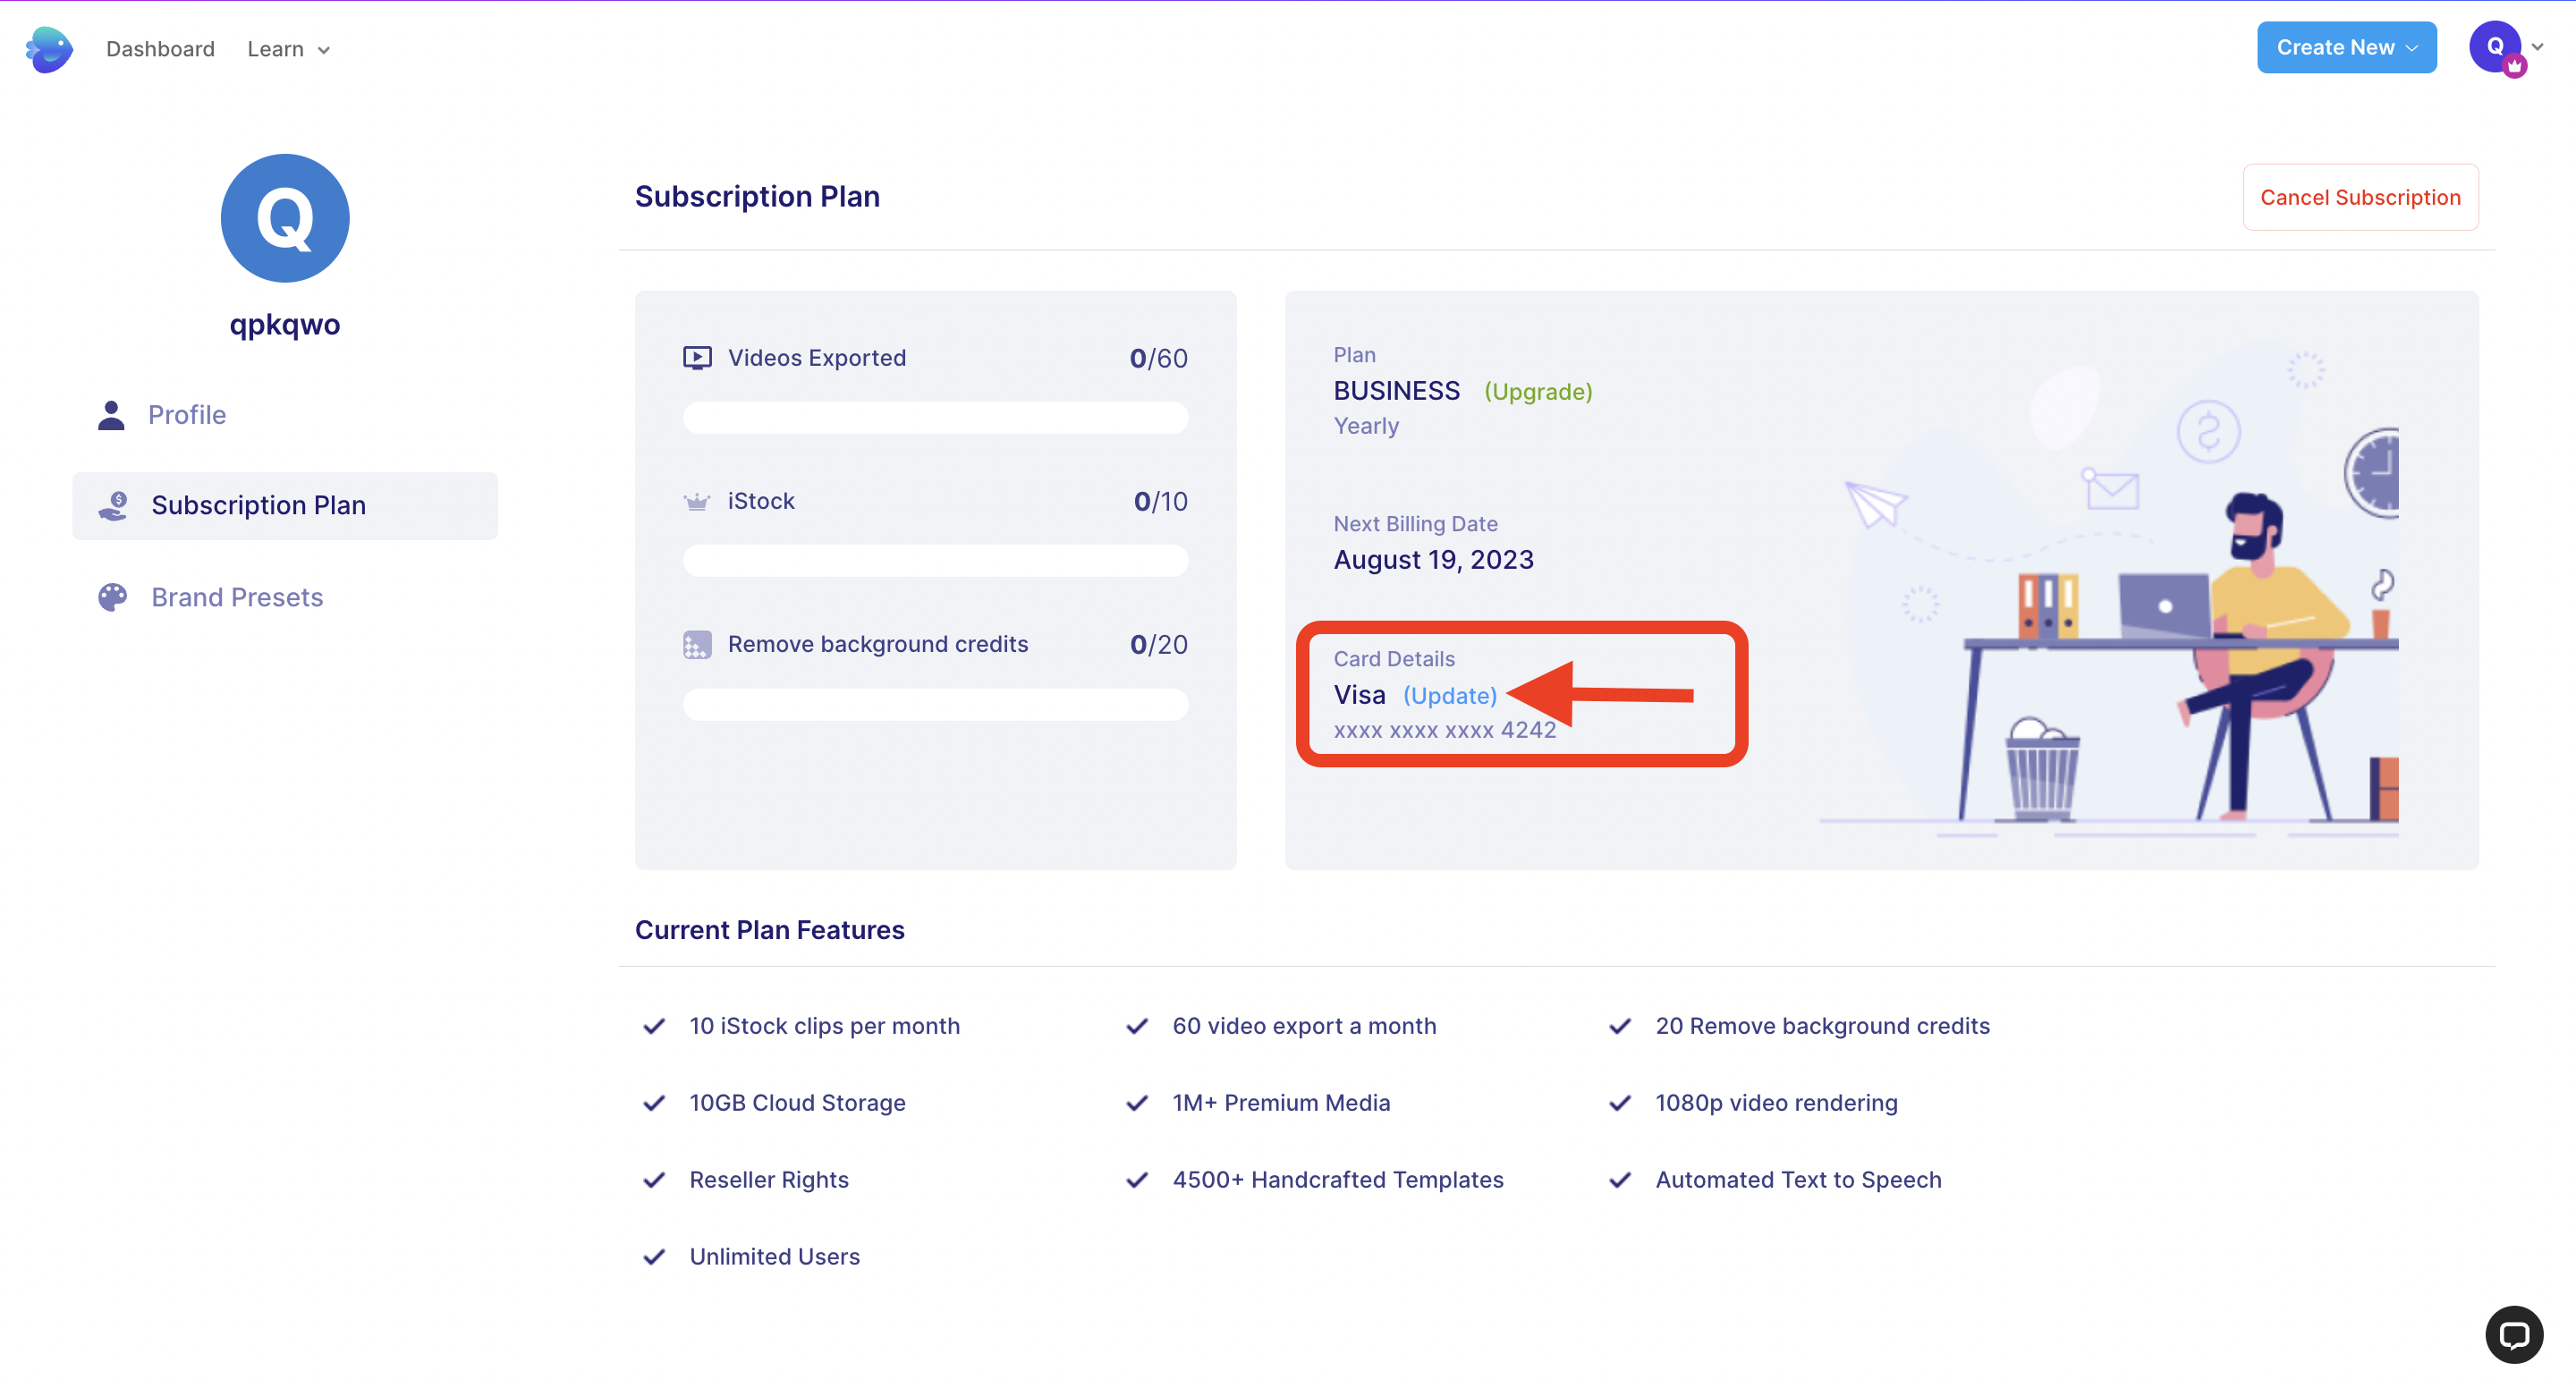Viewport: 2576px width, 1388px height.
Task: Expand the Learn menu
Action: click(x=289, y=49)
